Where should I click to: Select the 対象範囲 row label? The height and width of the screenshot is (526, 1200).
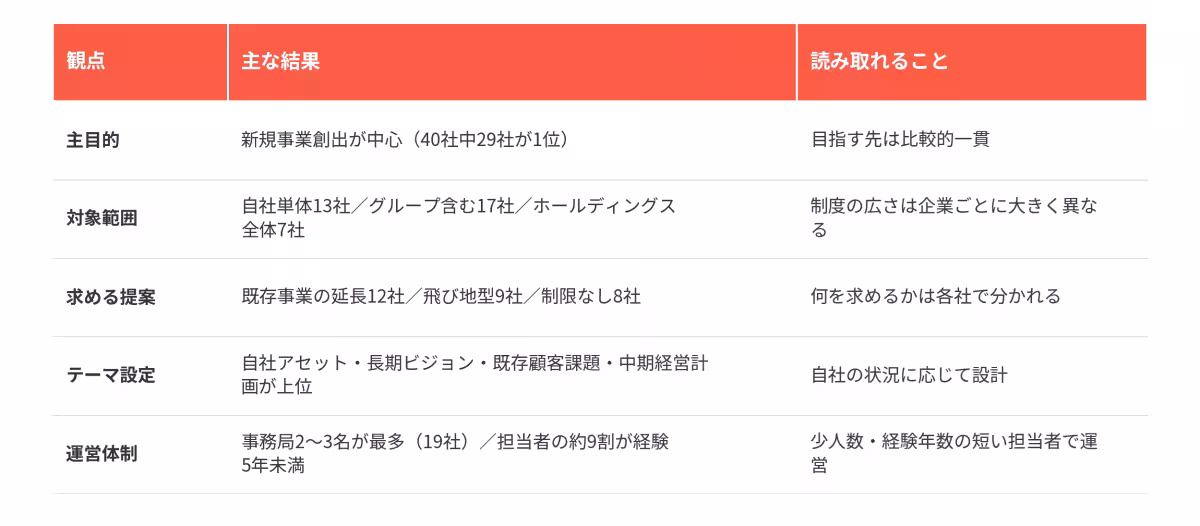[102, 219]
